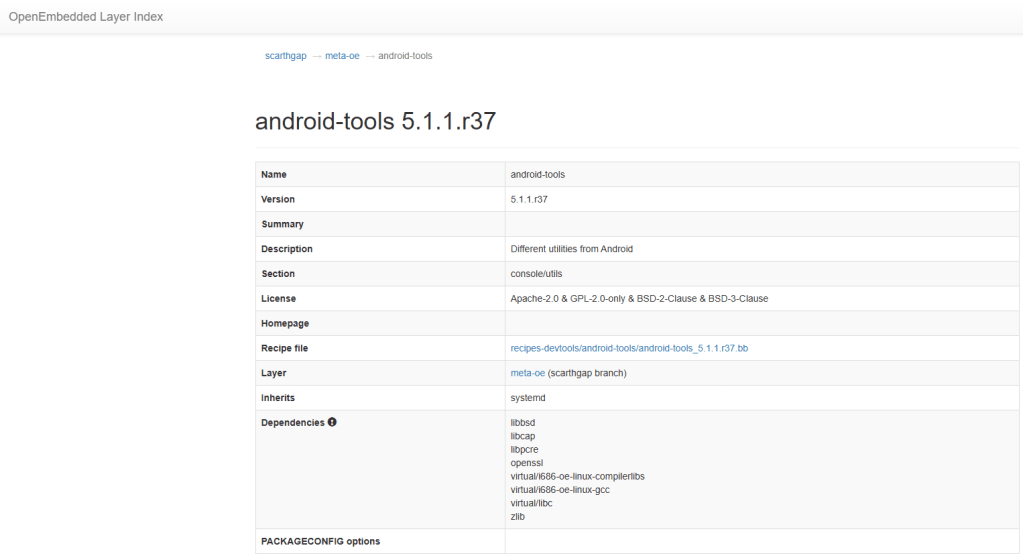Image resolution: width=1023 pixels, height=560 pixels.
Task: Click virtual/libc in the dependencies list
Action: coord(531,503)
